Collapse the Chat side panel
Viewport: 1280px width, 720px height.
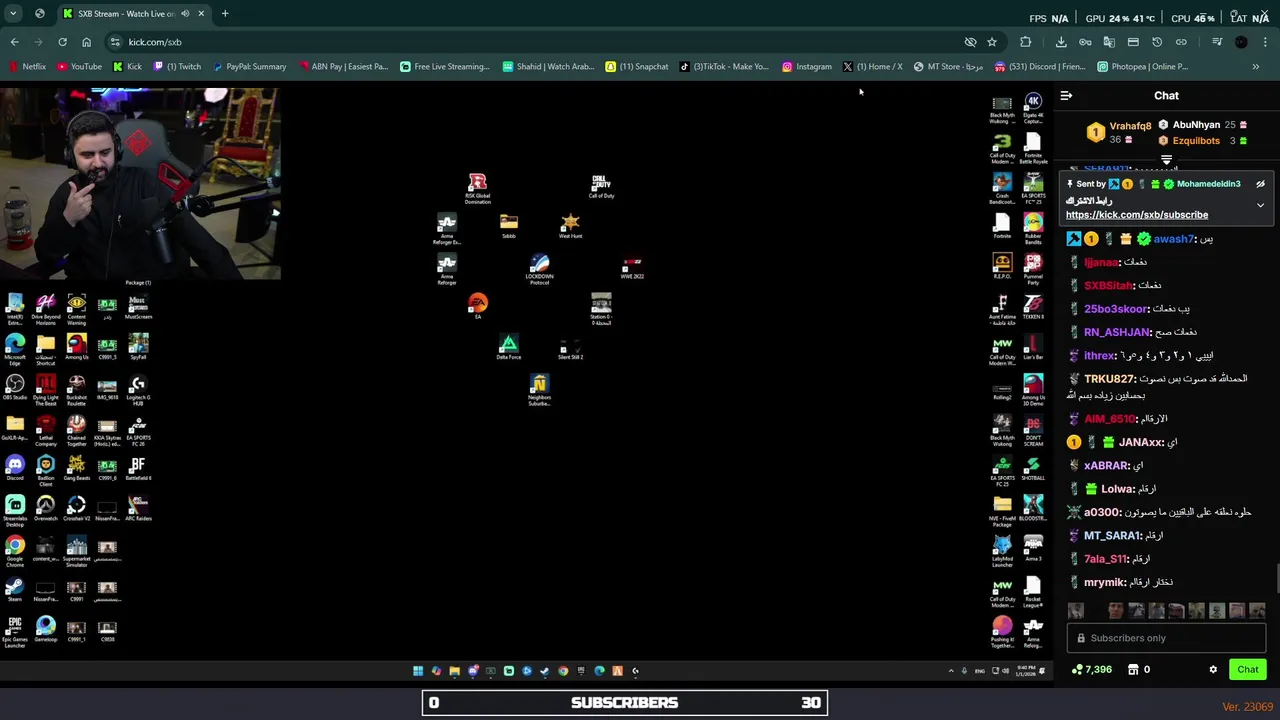click(x=1066, y=96)
